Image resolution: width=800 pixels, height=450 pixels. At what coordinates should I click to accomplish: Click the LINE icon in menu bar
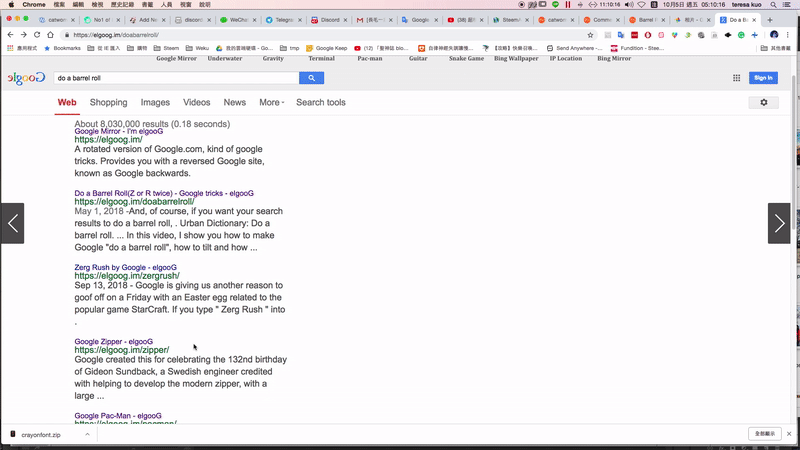[556, 5]
